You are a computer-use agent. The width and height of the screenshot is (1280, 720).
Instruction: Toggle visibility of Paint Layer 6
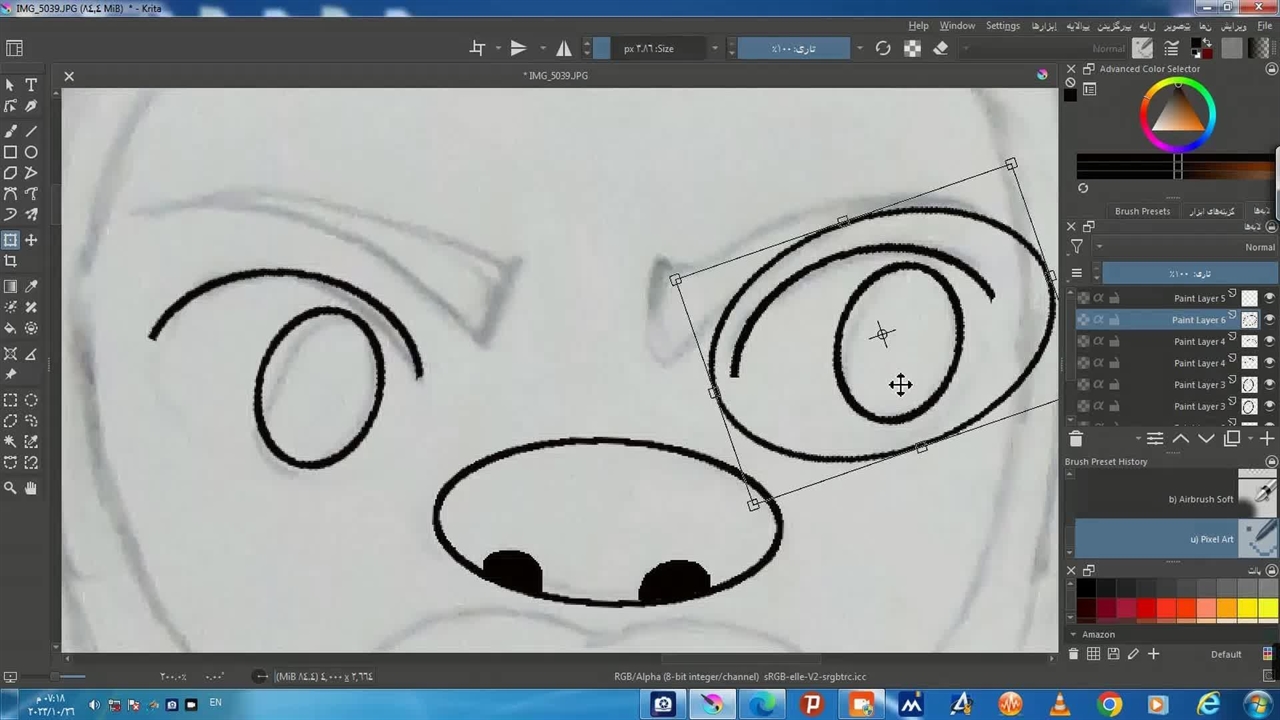1269,320
